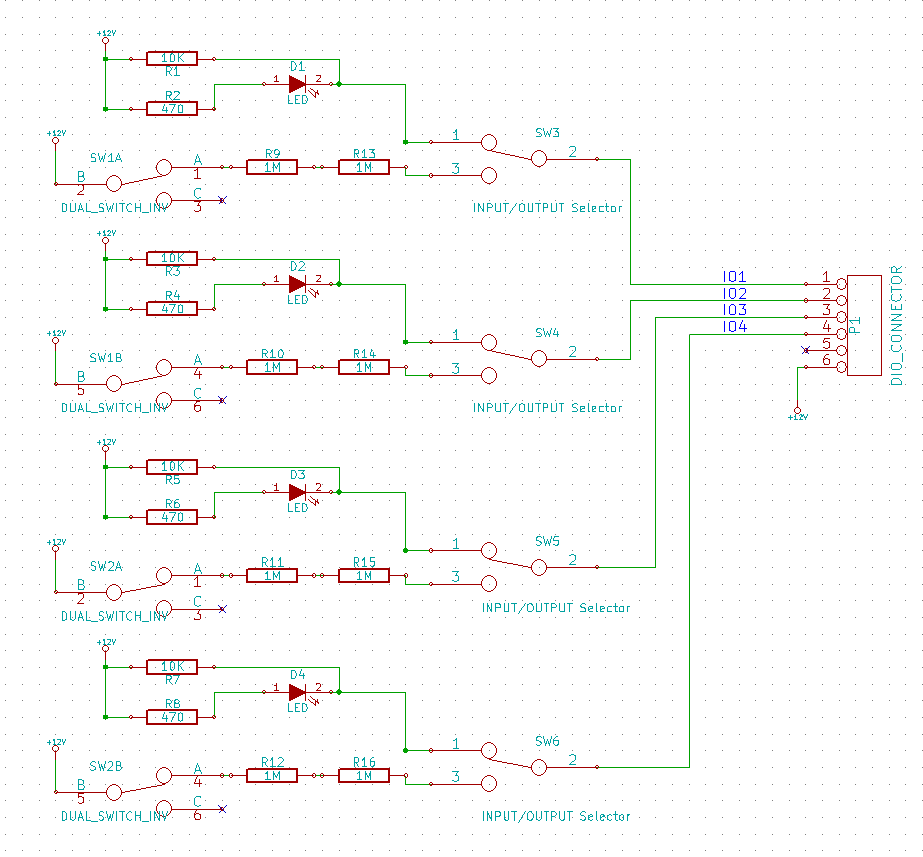Click the IO1 net label
Image resolution: width=923 pixels, height=857 pixels.
(734, 277)
